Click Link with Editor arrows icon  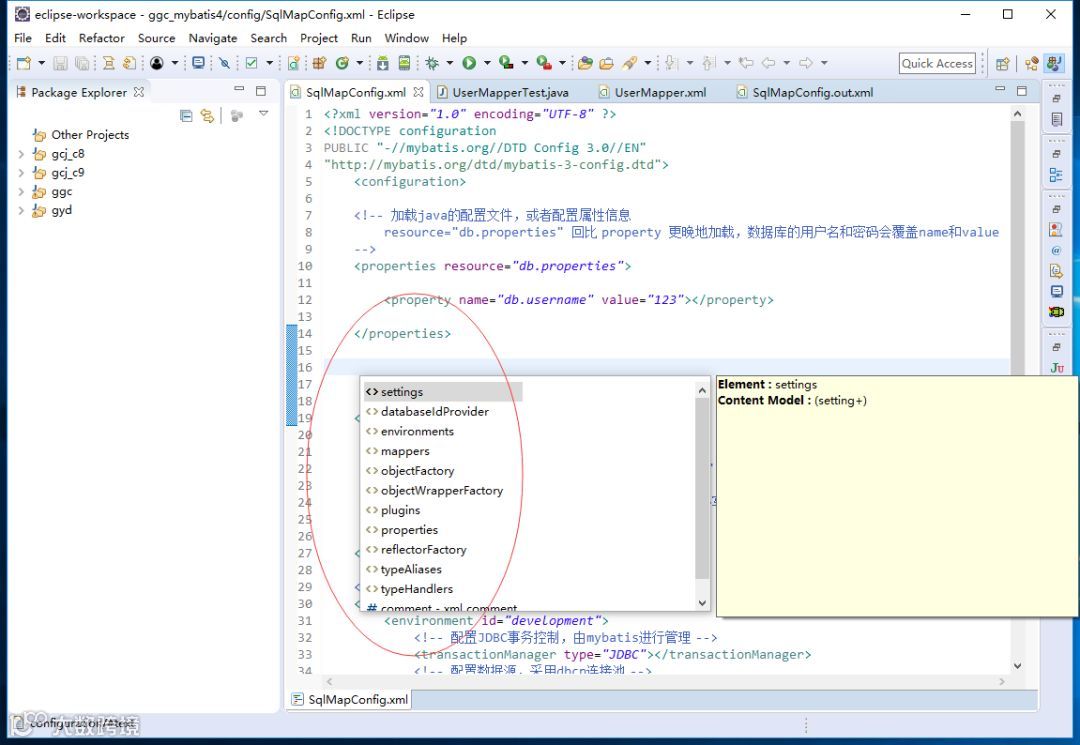click(x=207, y=116)
